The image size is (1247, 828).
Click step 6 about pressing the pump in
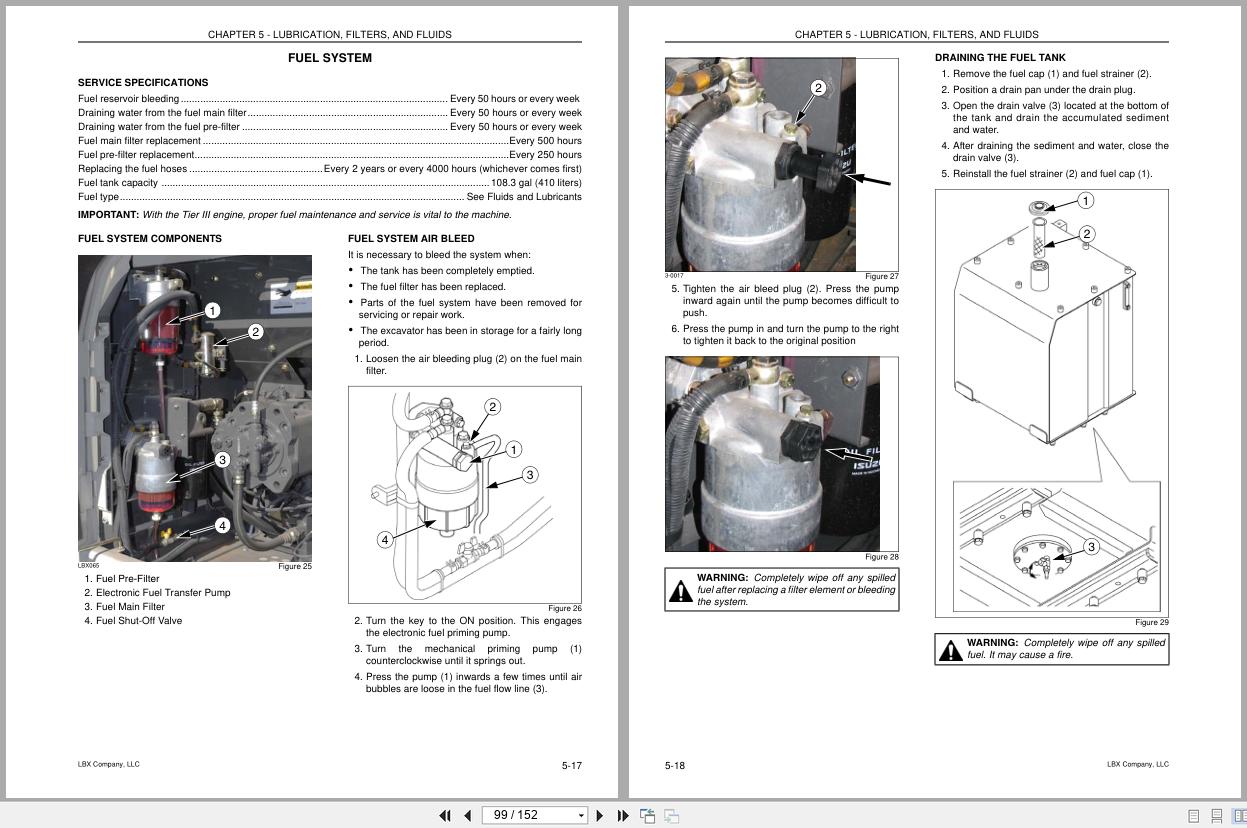tap(785, 335)
